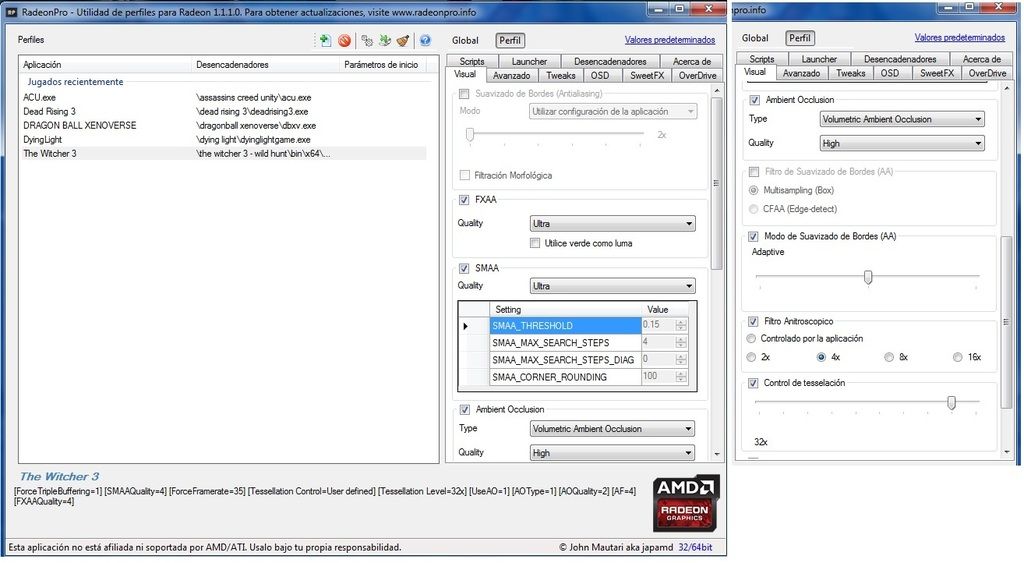This screenshot has width=1024, height=563.
Task: Switch to Avanzado tab in main window
Action: (511, 76)
